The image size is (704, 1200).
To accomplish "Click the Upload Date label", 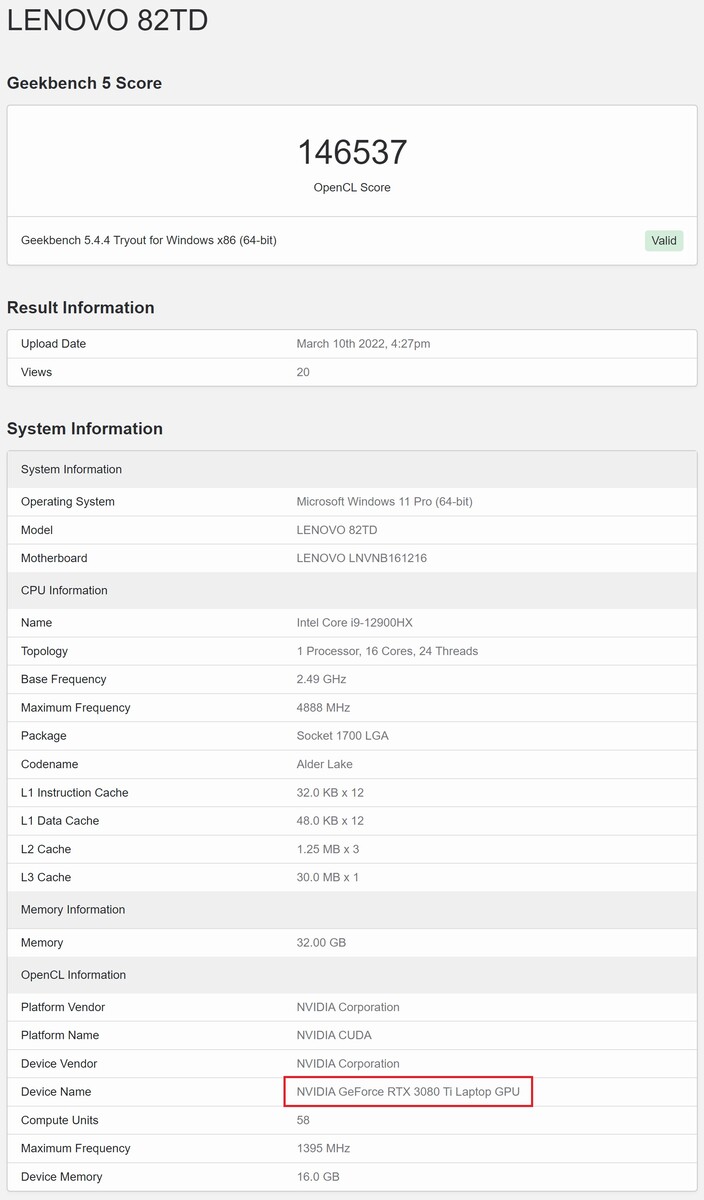I will point(53,344).
